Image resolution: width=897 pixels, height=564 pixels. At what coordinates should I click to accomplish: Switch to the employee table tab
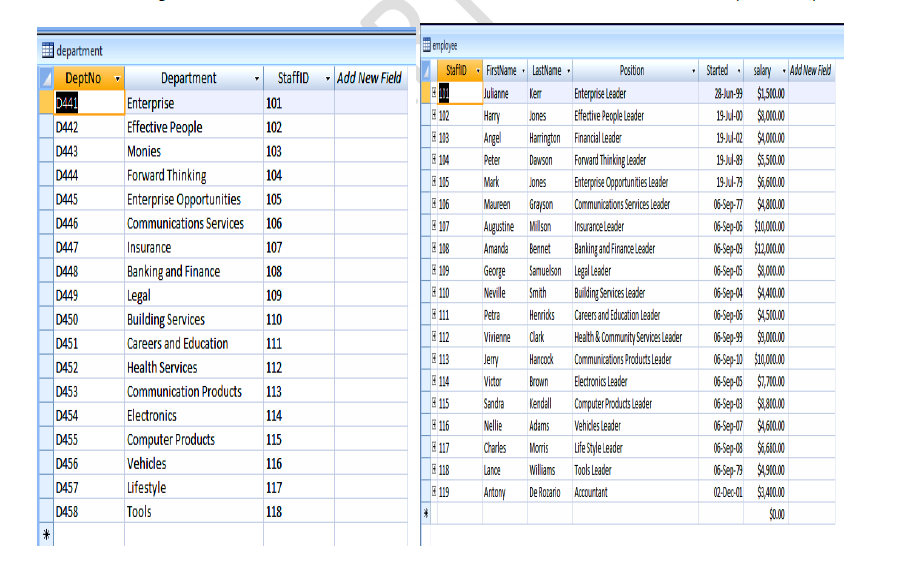pyautogui.click(x=445, y=45)
